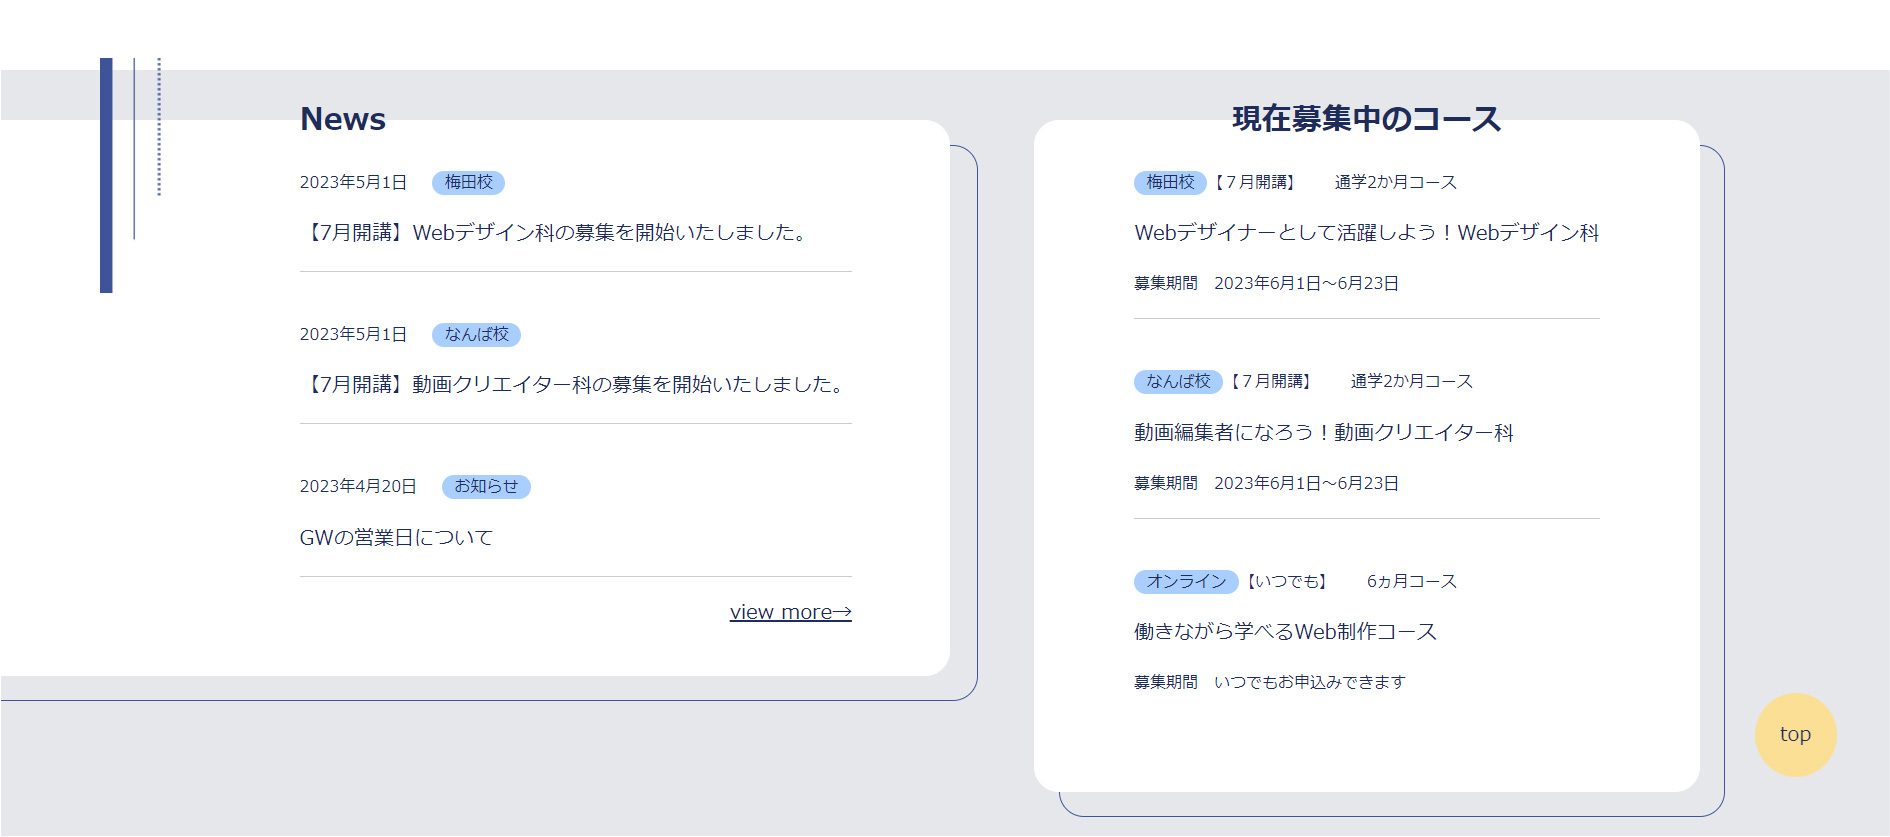Select the 梅田校 tag in News
This screenshot has height=837, width=1890.
coord(468,182)
